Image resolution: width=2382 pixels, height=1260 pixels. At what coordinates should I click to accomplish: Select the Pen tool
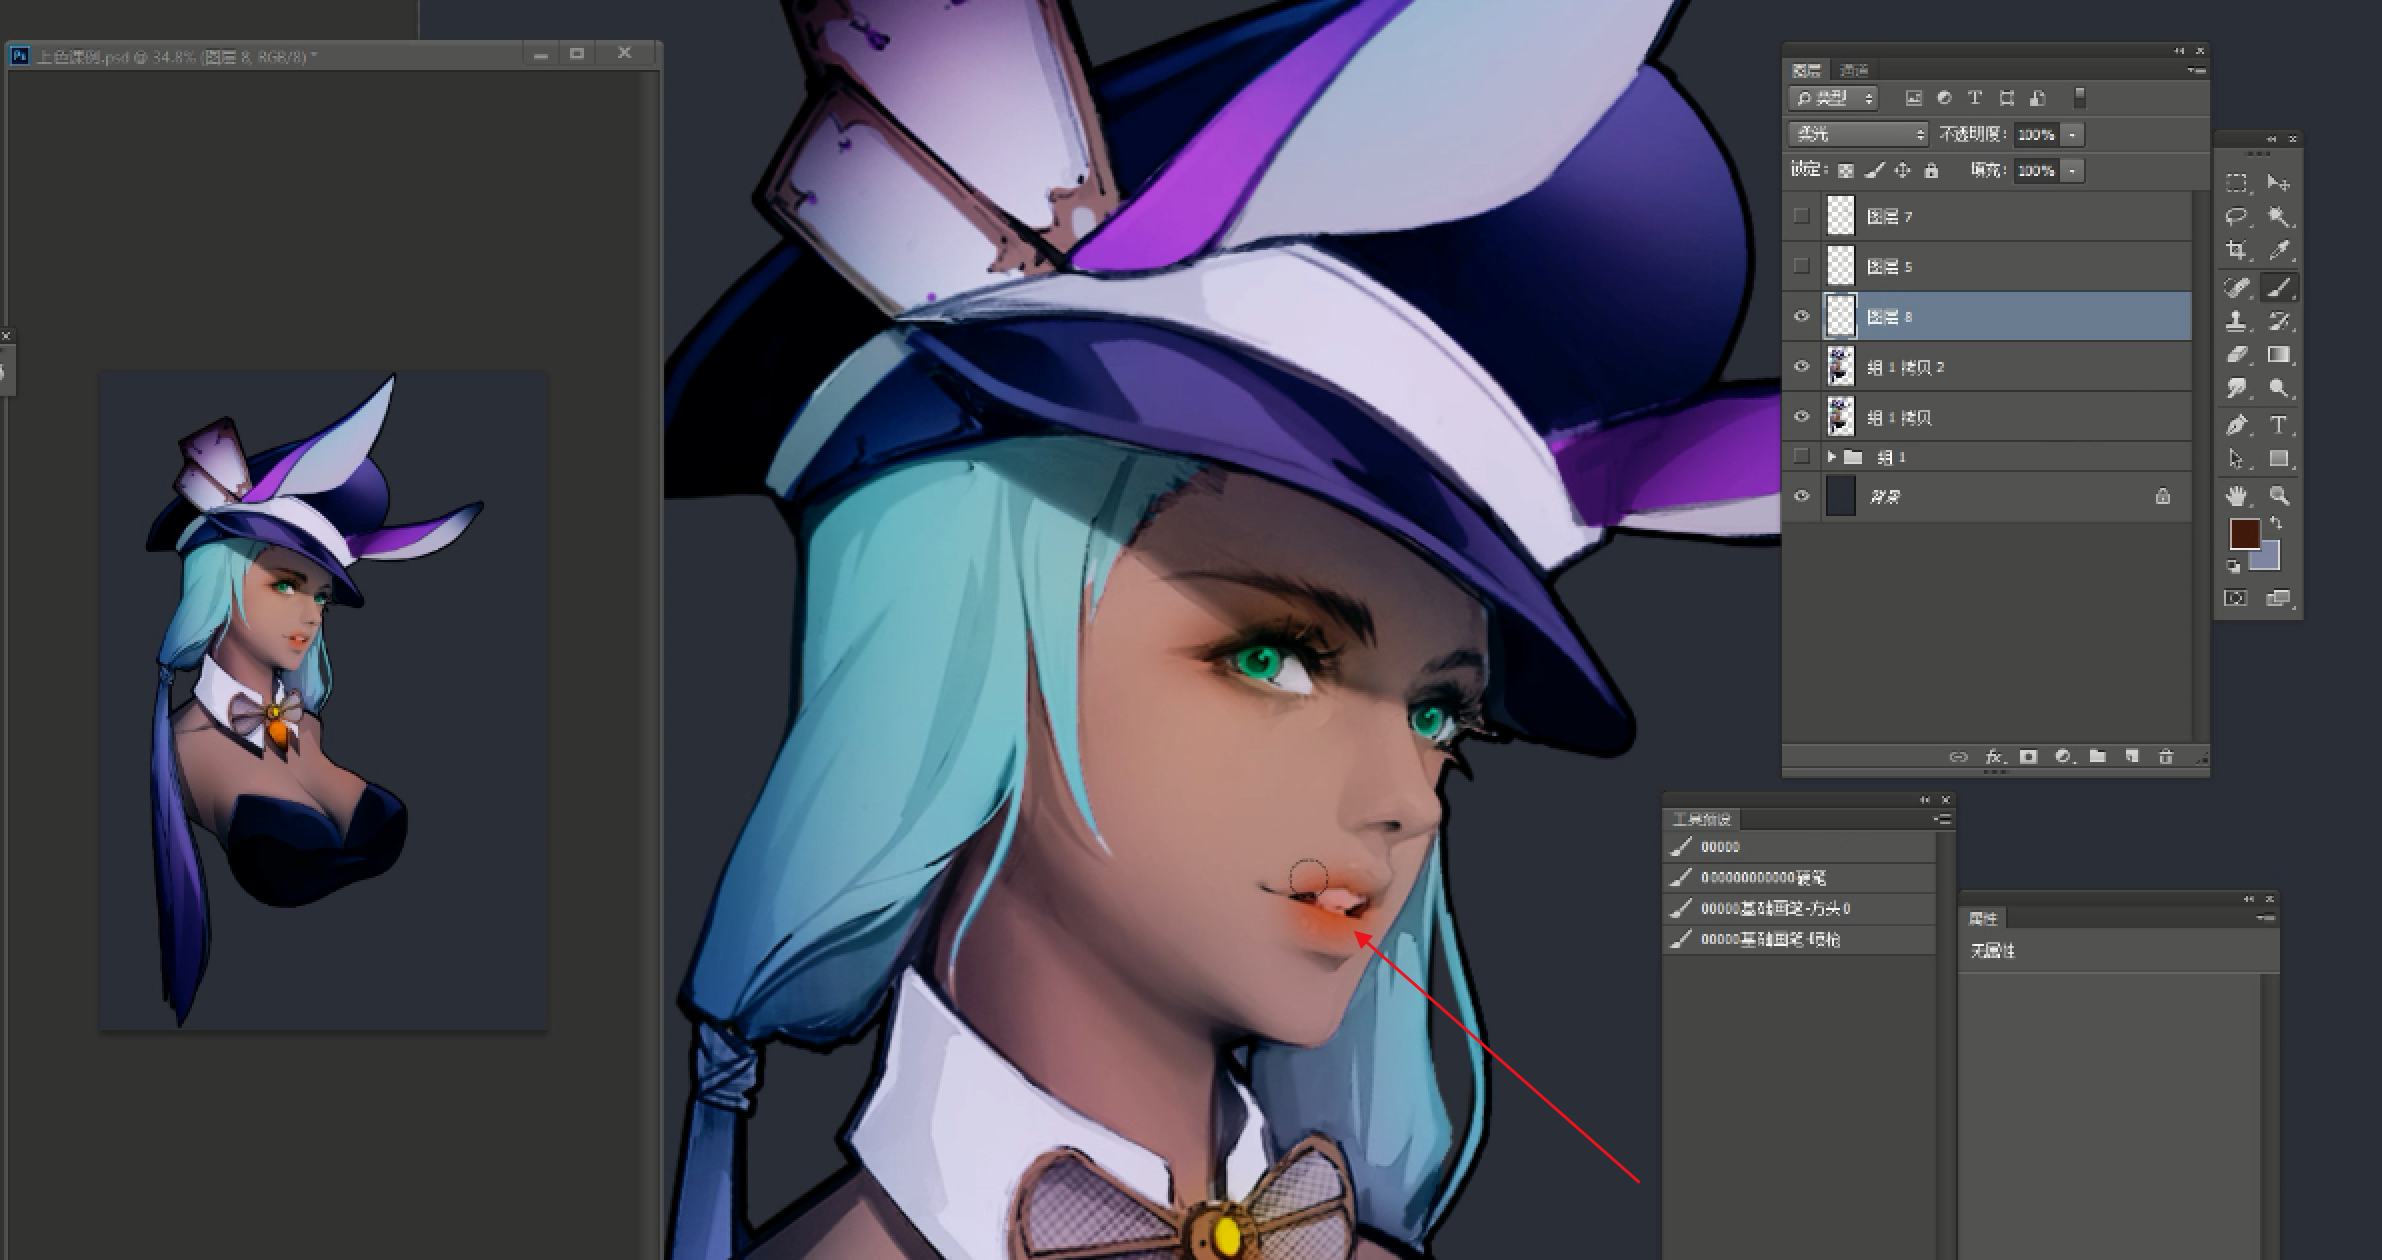2236,425
